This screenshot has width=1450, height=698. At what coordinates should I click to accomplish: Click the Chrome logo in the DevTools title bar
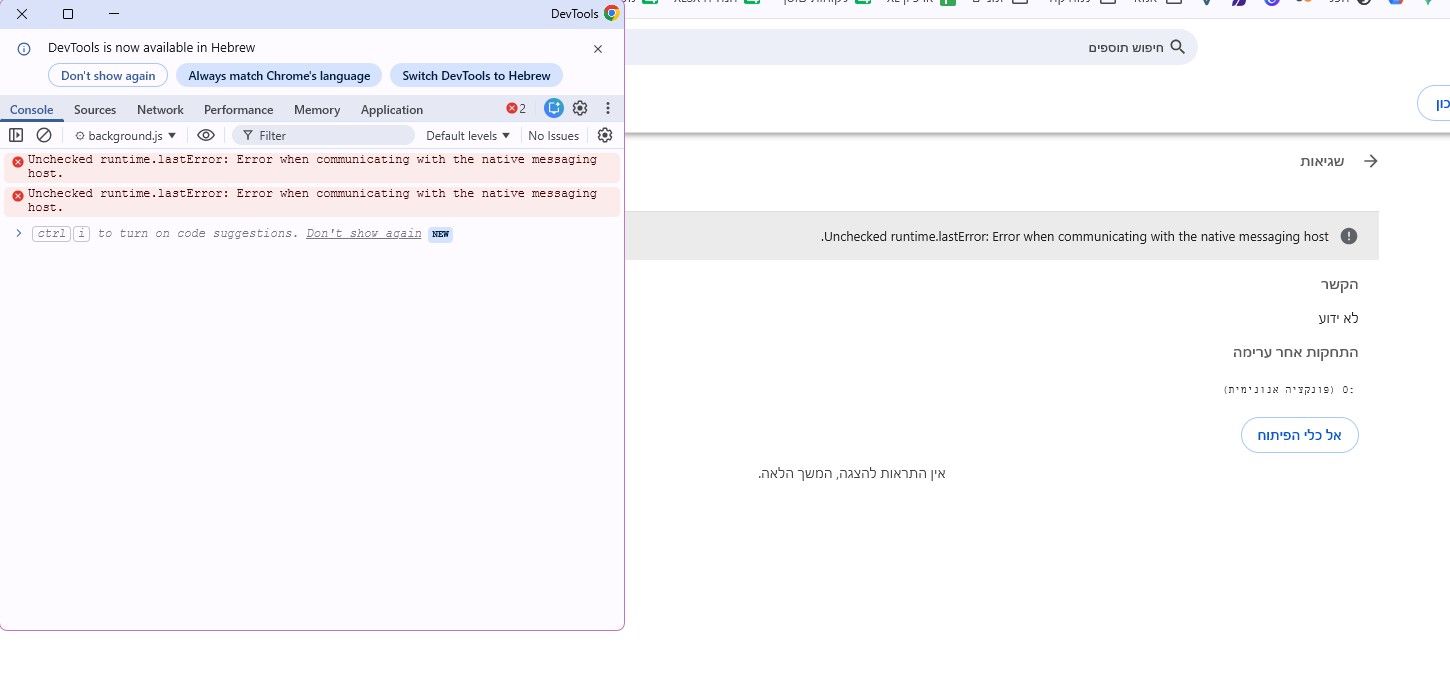pos(611,13)
